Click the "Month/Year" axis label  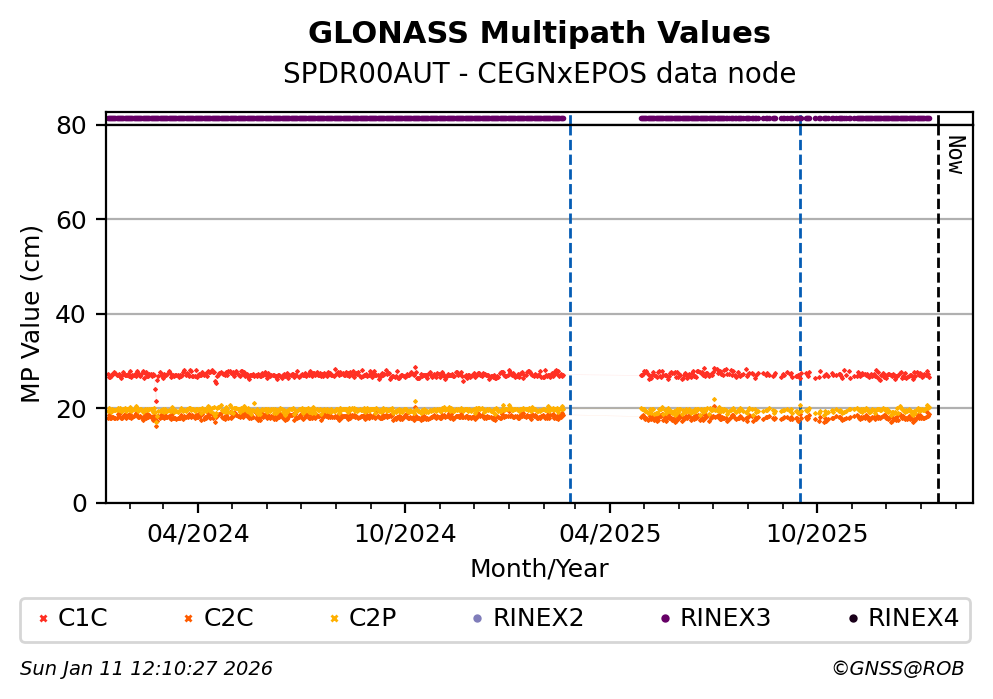coord(539,569)
